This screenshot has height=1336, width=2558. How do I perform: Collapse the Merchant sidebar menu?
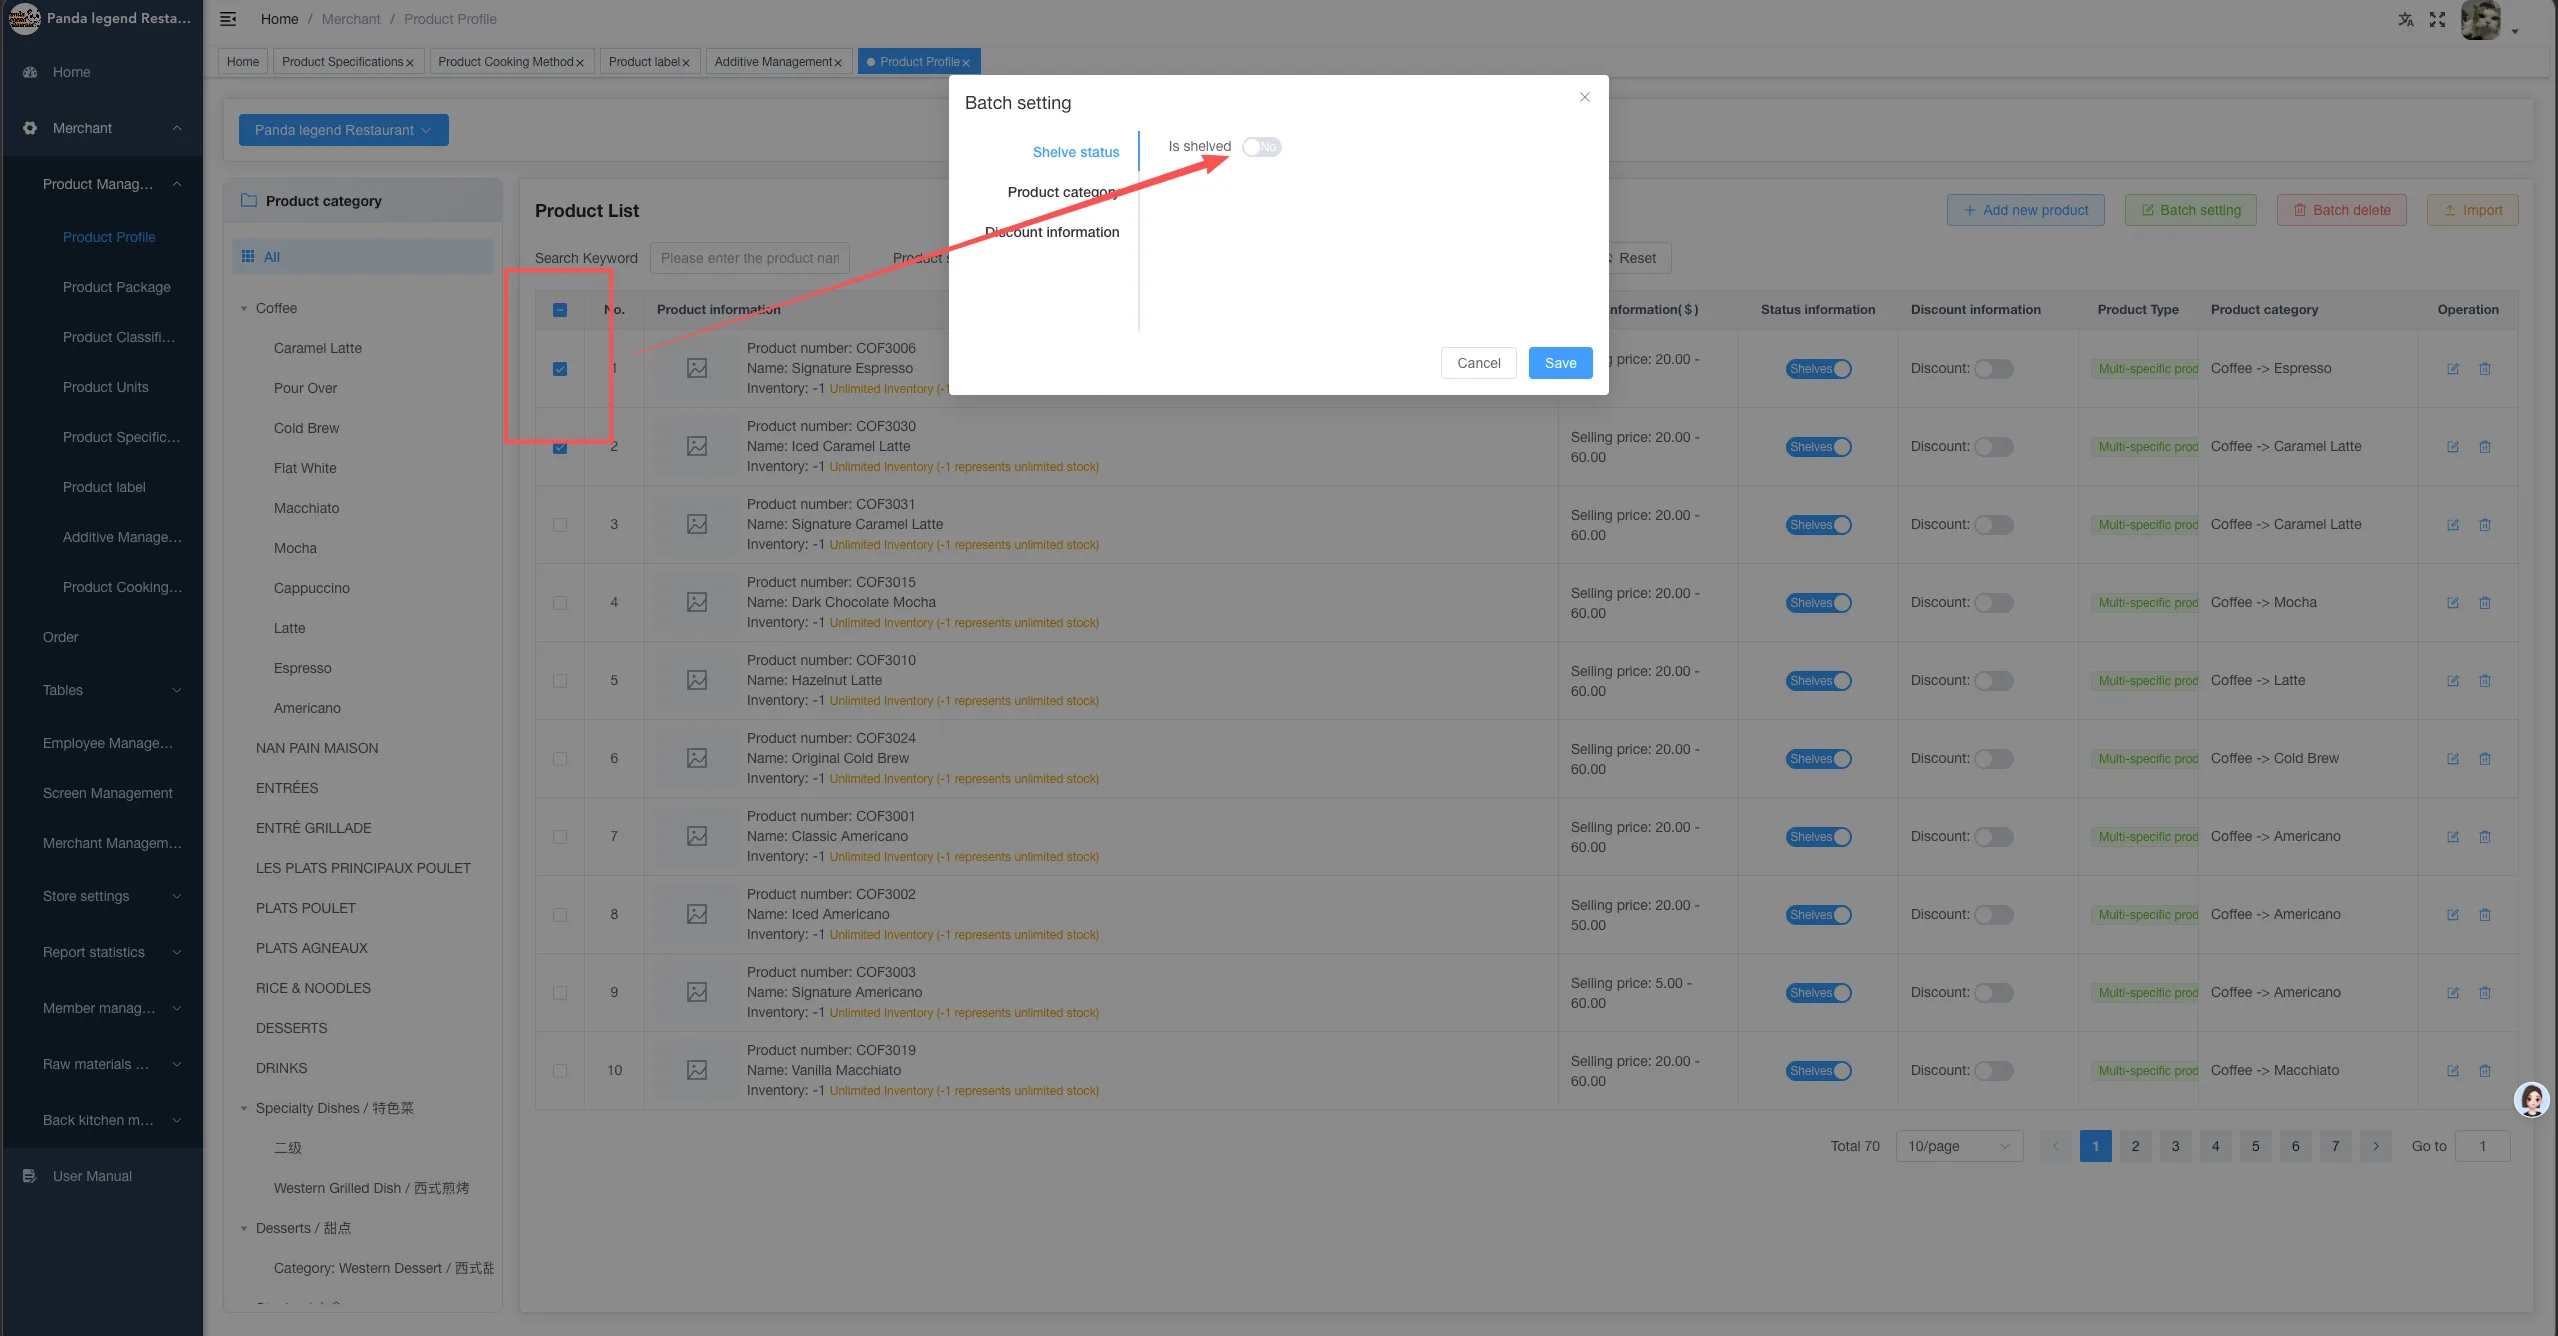click(100, 128)
